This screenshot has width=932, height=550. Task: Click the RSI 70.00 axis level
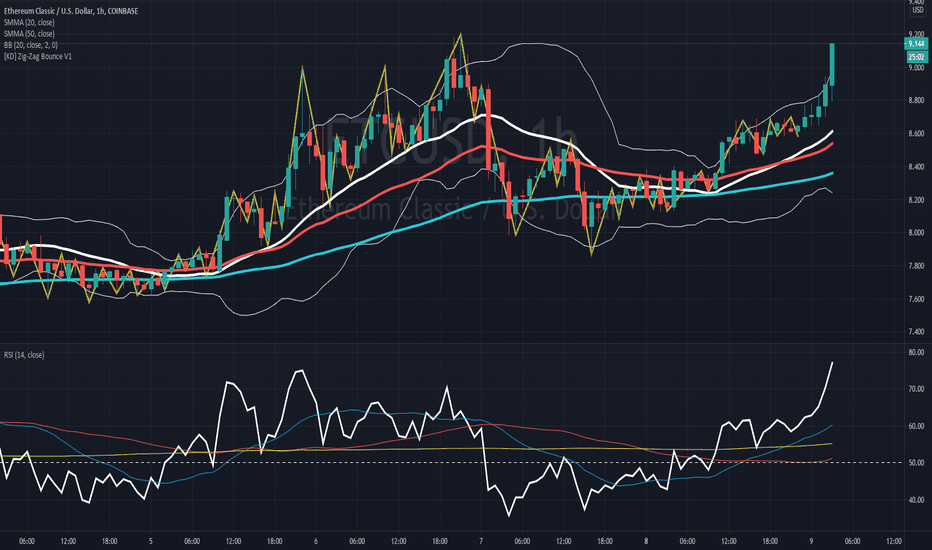pos(916,389)
